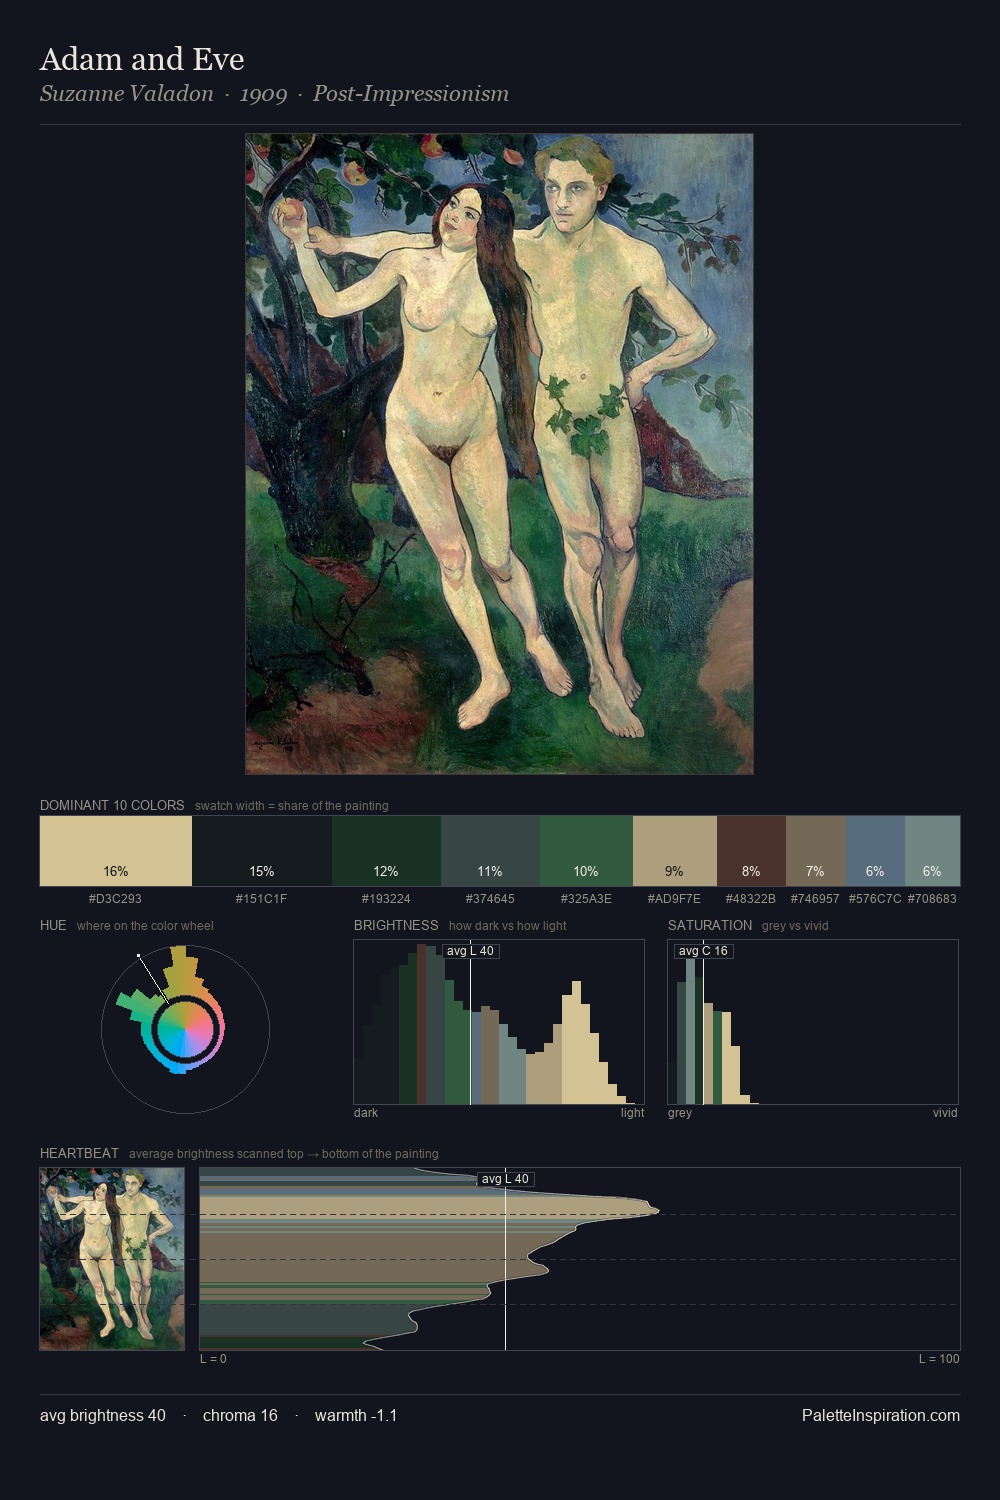Click the '#AD9F7E' hex code text
This screenshot has width=1000, height=1500.
674,899
